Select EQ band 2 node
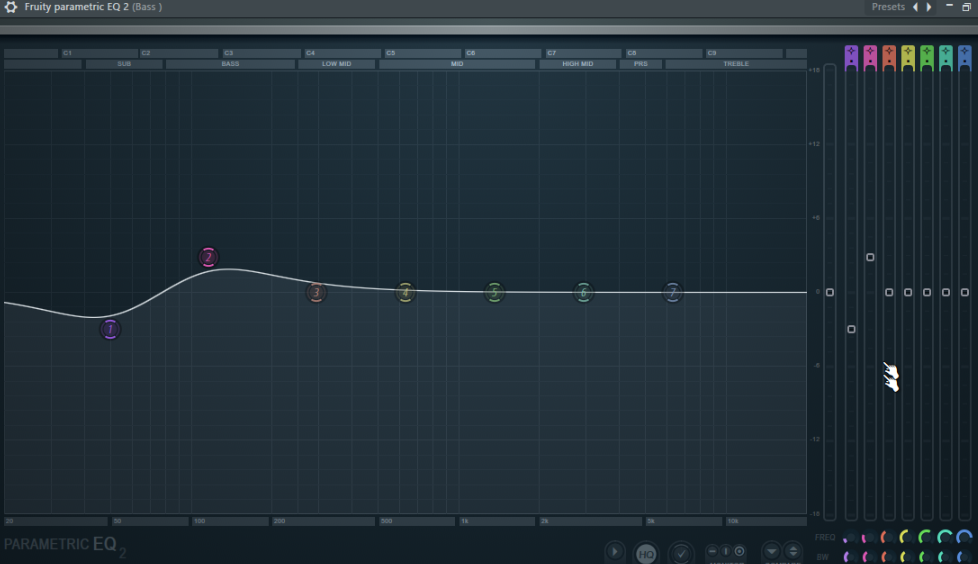The width and height of the screenshot is (978, 564). coord(208,257)
